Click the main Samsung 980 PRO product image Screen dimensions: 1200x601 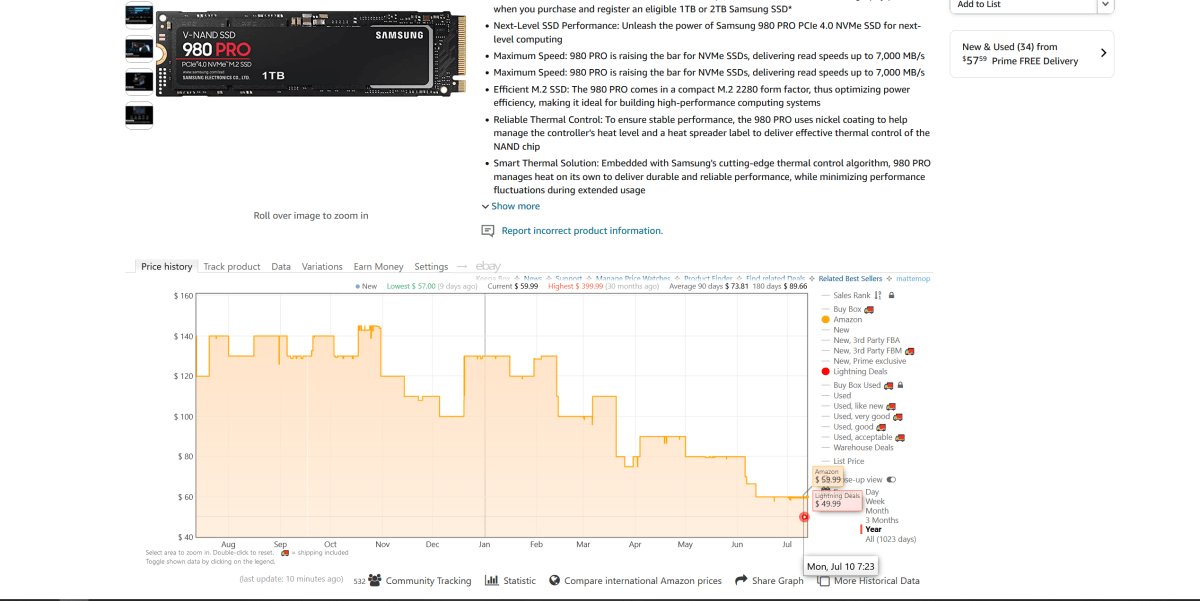311,56
